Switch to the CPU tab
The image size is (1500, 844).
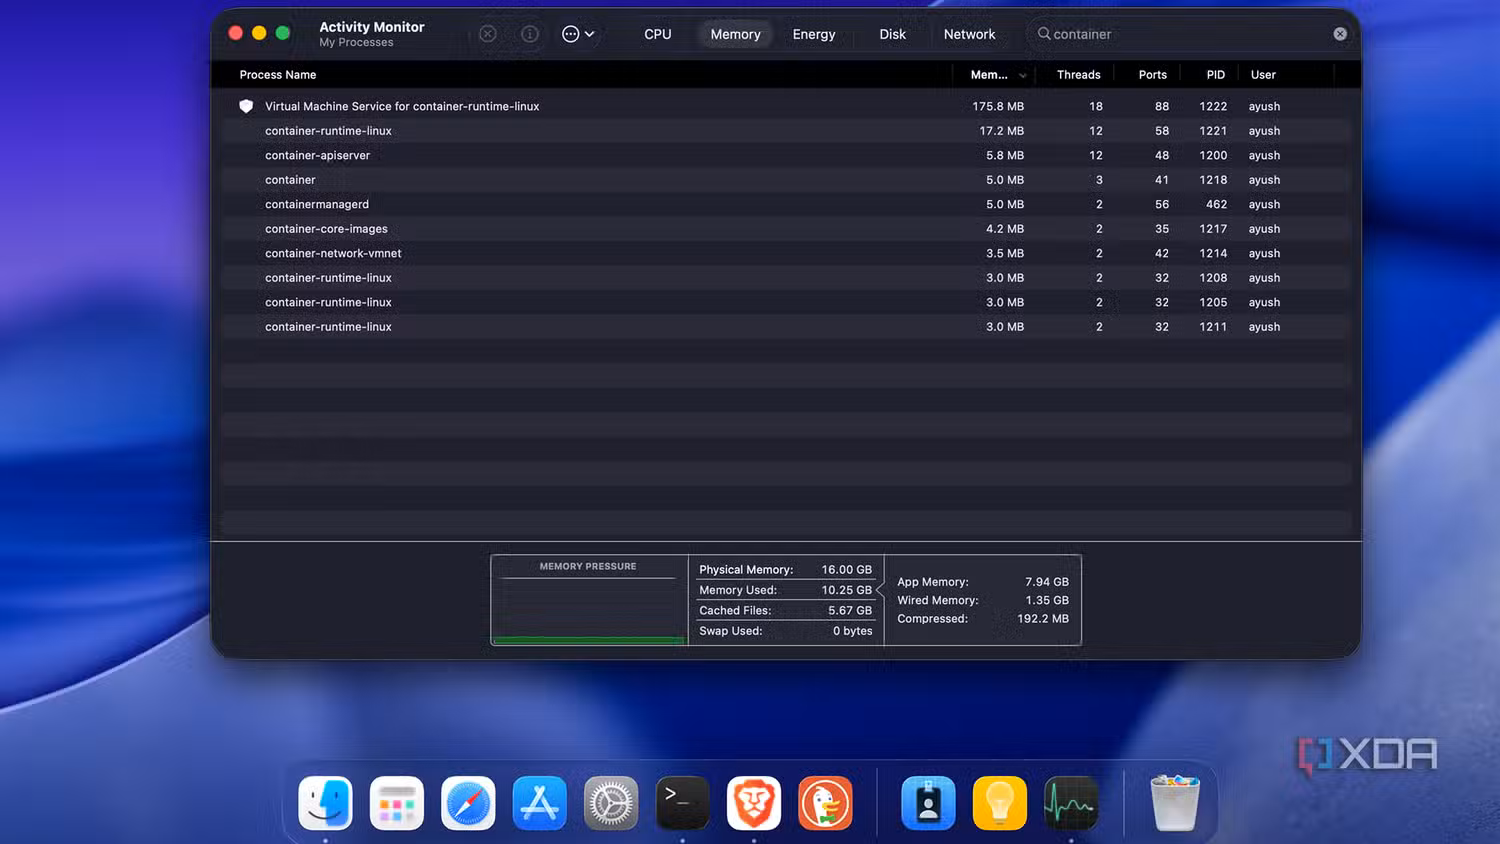tap(658, 34)
